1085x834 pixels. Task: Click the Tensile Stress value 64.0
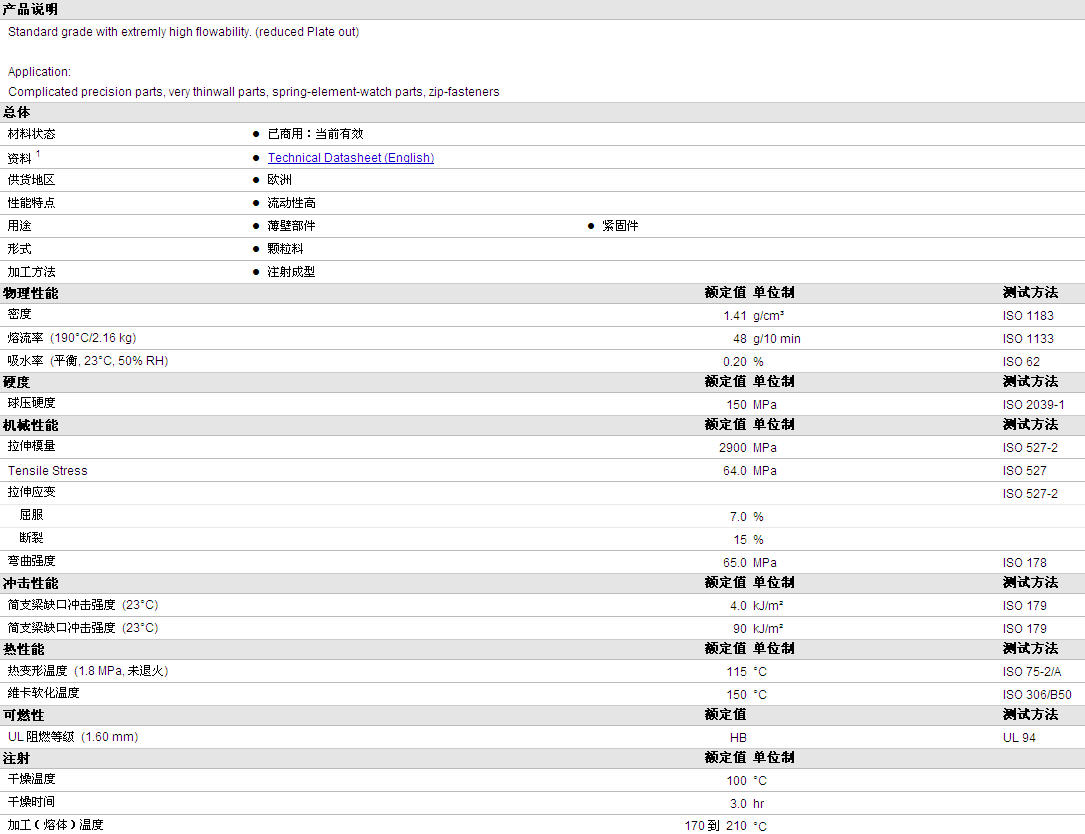pyautogui.click(x=735, y=471)
